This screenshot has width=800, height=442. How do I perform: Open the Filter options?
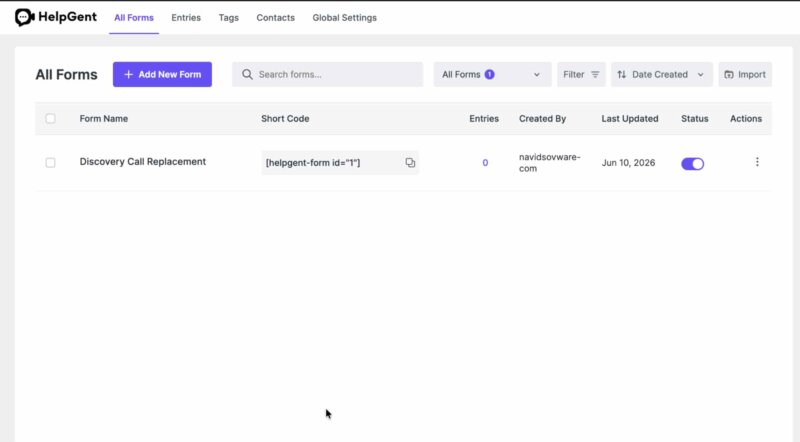(581, 75)
